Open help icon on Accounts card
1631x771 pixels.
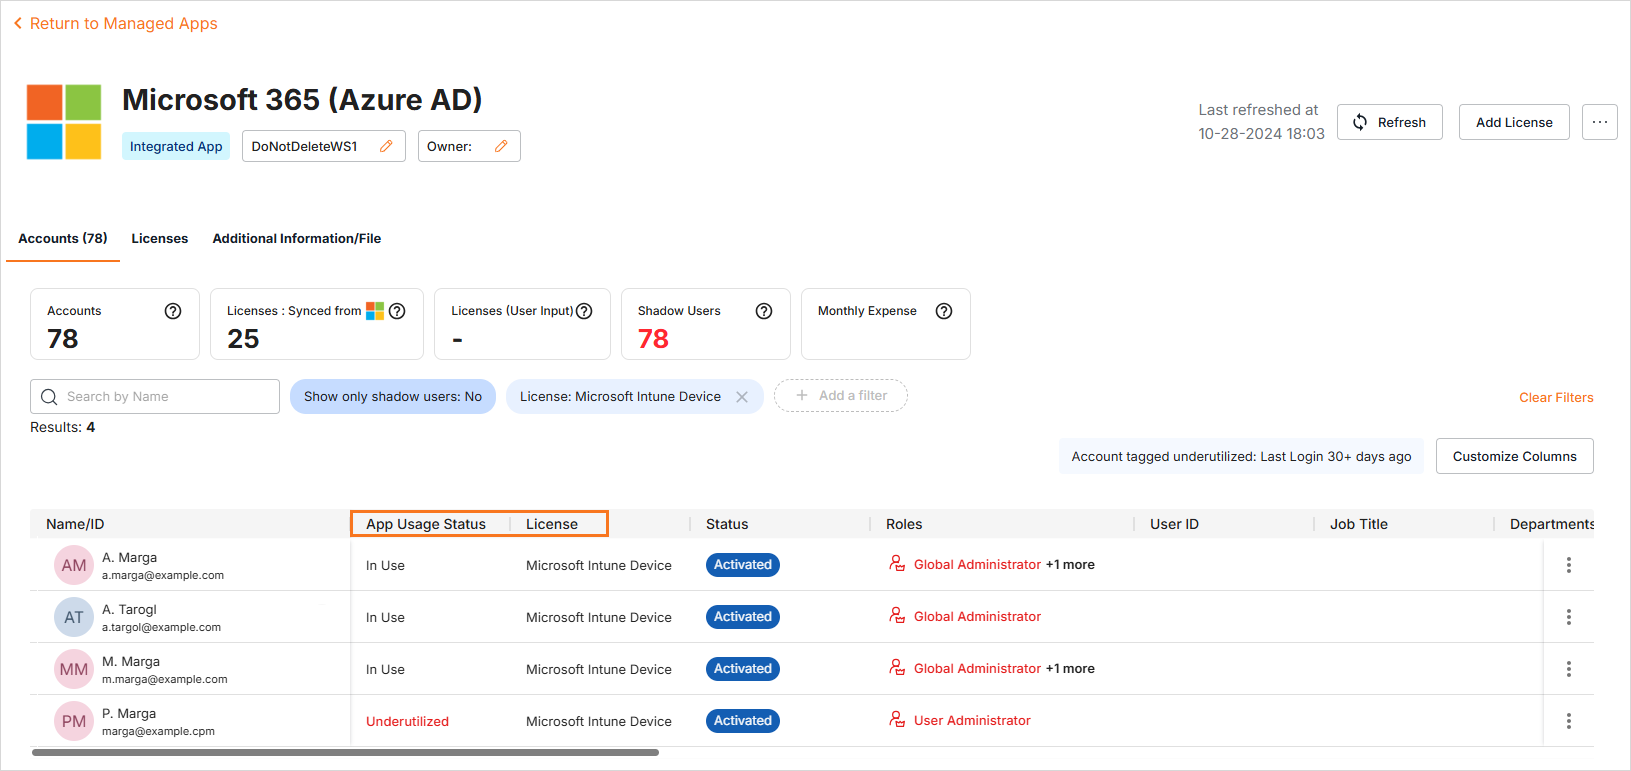[x=173, y=311]
